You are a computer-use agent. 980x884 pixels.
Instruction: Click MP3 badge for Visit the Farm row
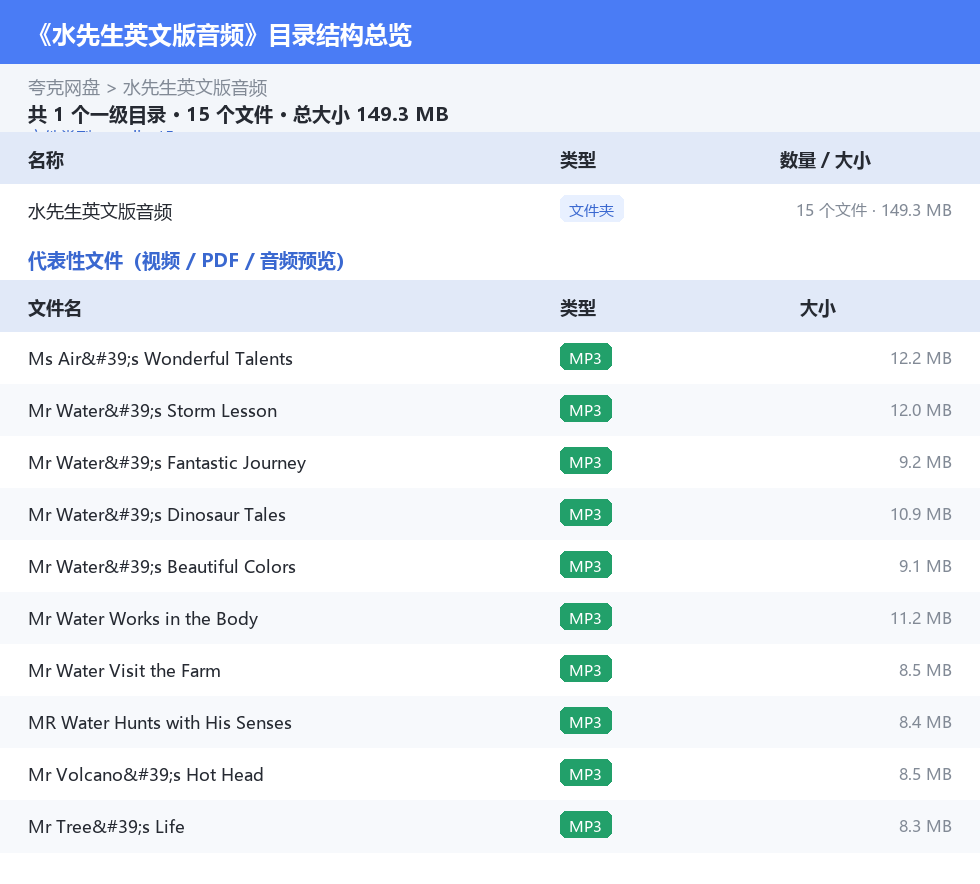pos(586,669)
